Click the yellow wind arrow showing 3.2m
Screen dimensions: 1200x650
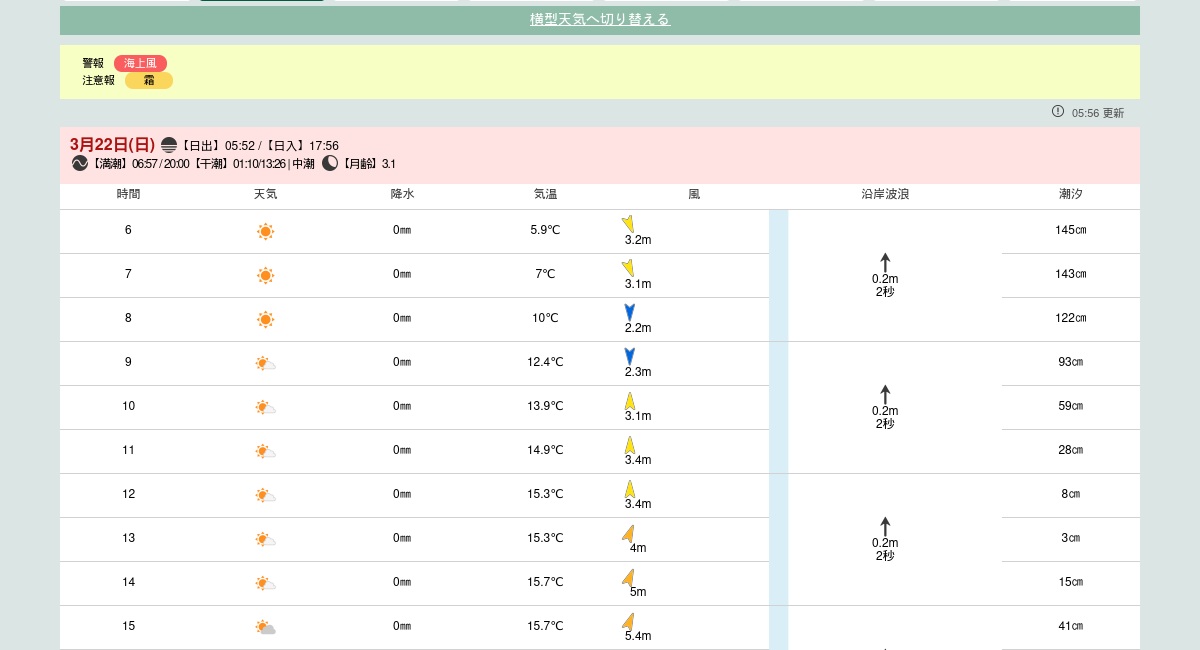[628, 224]
